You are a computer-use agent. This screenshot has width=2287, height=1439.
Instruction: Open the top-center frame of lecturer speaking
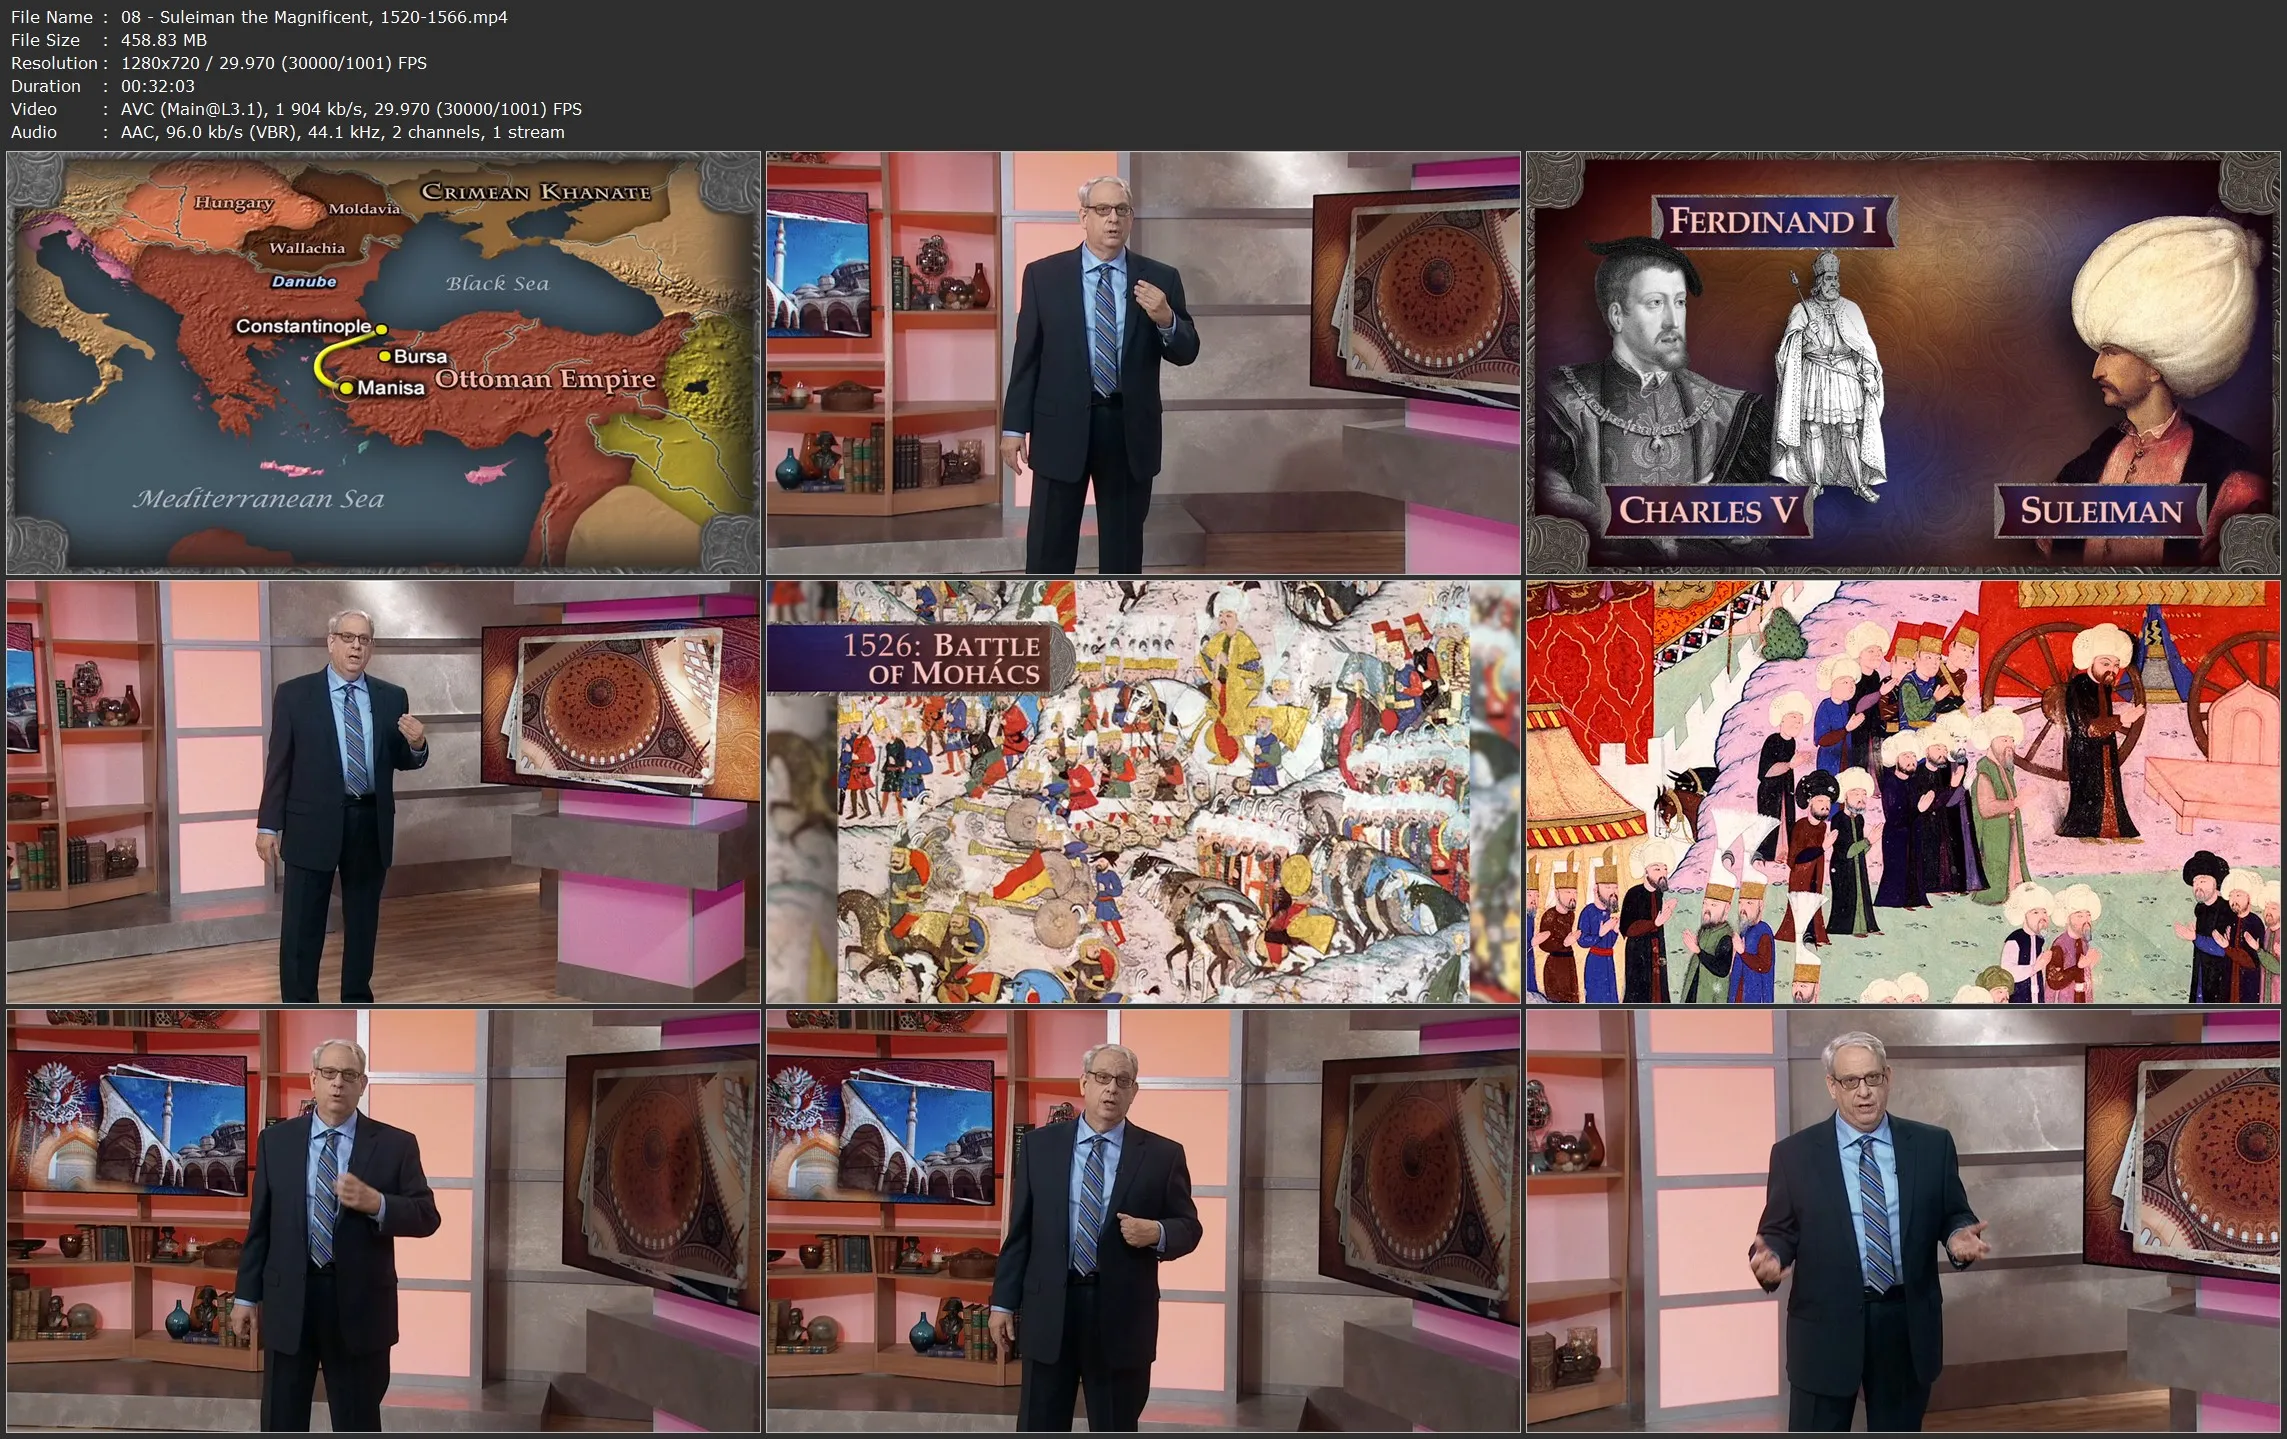pyautogui.click(x=1143, y=362)
